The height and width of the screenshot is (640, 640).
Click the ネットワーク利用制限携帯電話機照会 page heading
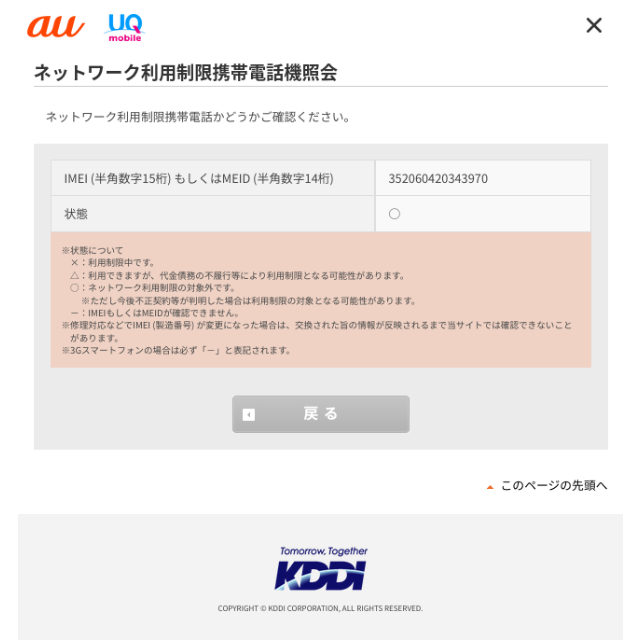click(186, 73)
